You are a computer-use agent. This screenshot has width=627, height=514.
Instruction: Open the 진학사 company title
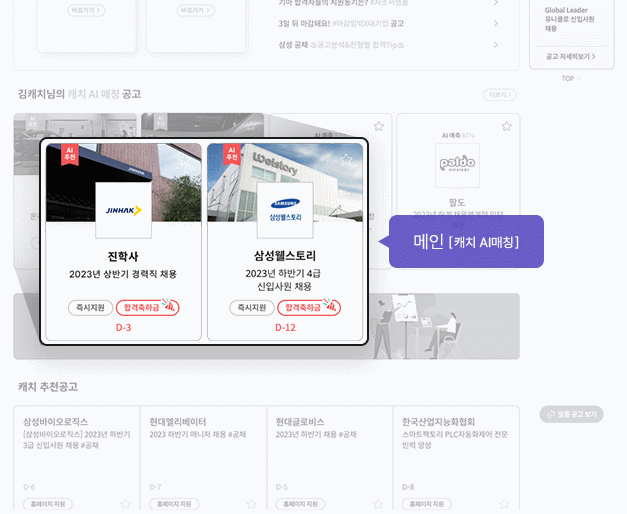click(123, 256)
